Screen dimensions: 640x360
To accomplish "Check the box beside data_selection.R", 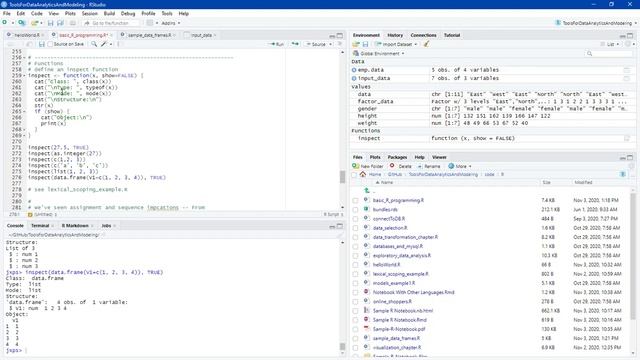I will click(x=355, y=228).
